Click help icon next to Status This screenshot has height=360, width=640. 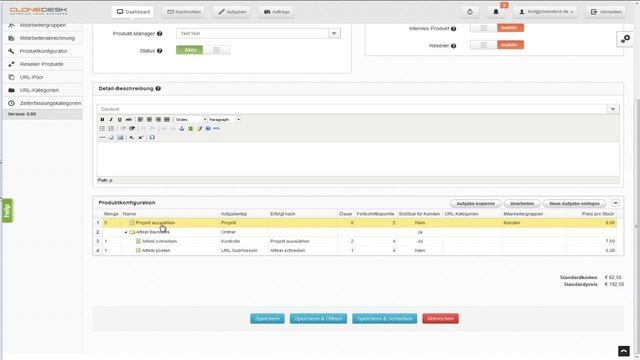pyautogui.click(x=160, y=51)
